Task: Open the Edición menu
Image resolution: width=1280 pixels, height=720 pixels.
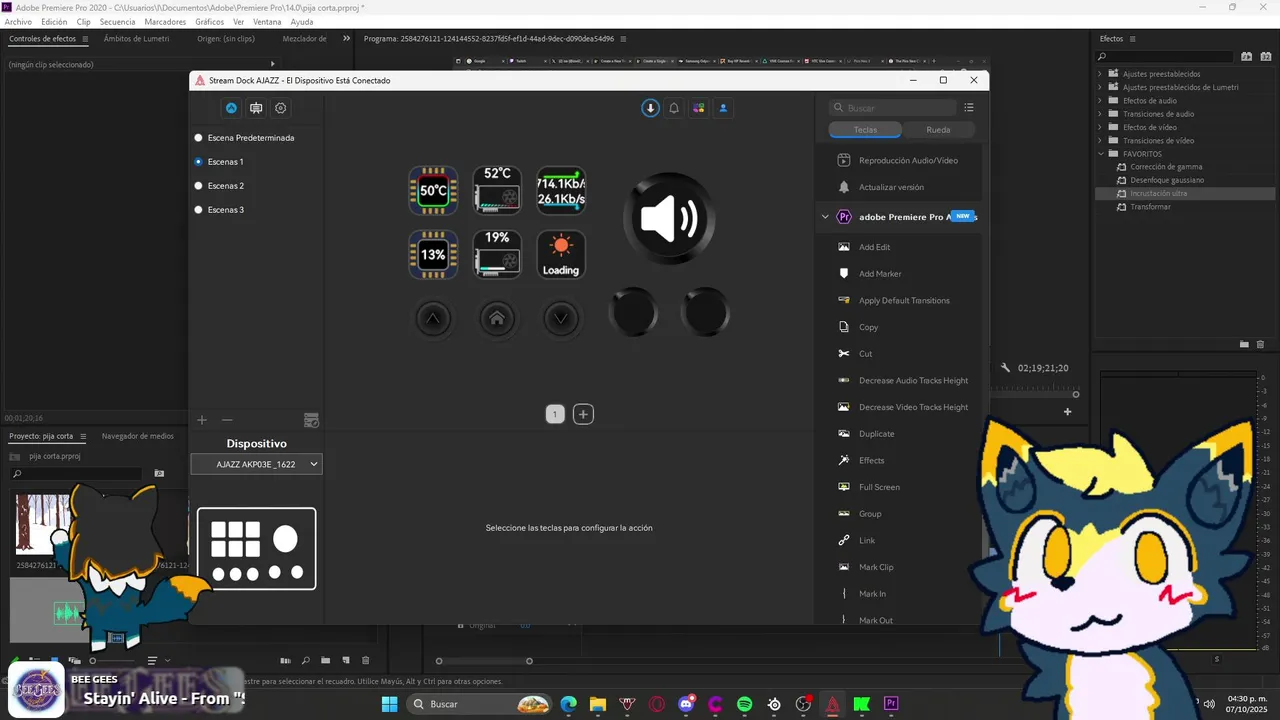Action: tap(54, 21)
